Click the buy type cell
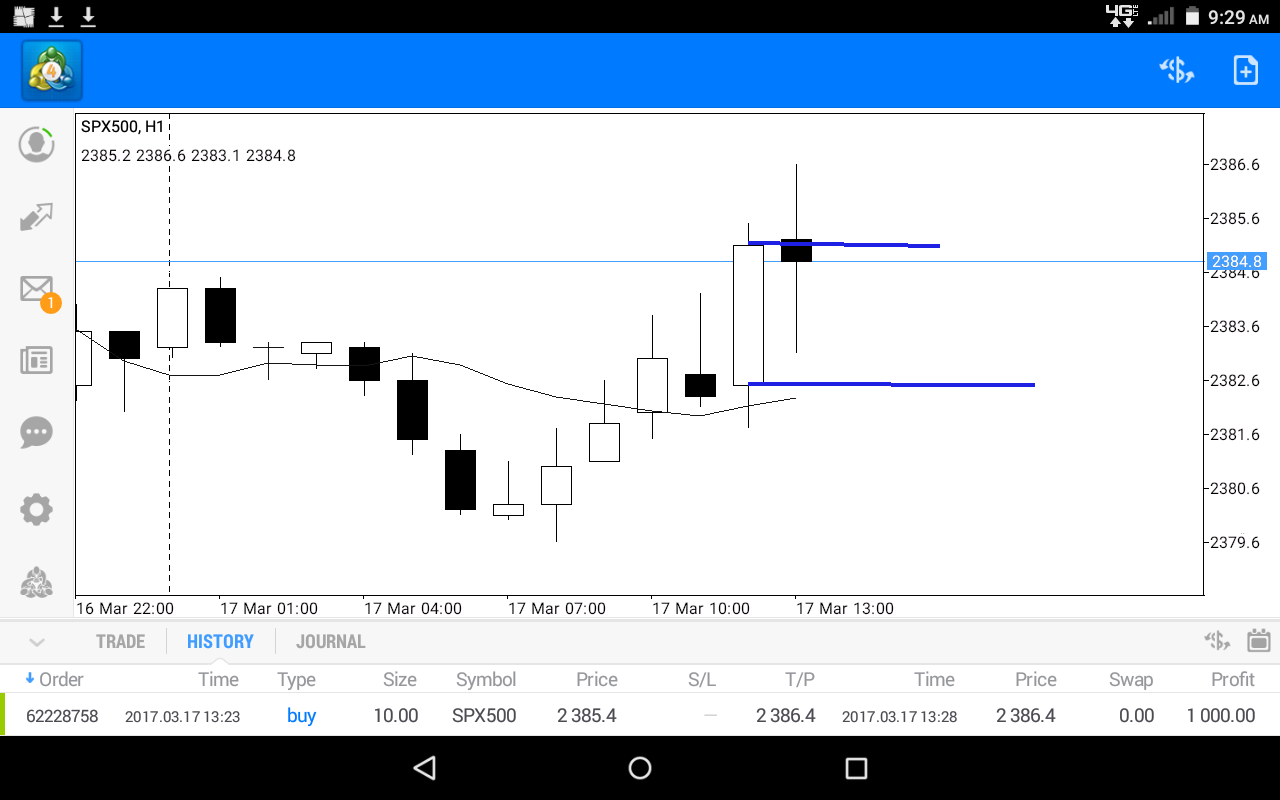Screen dimensions: 1280x800 click(301, 716)
